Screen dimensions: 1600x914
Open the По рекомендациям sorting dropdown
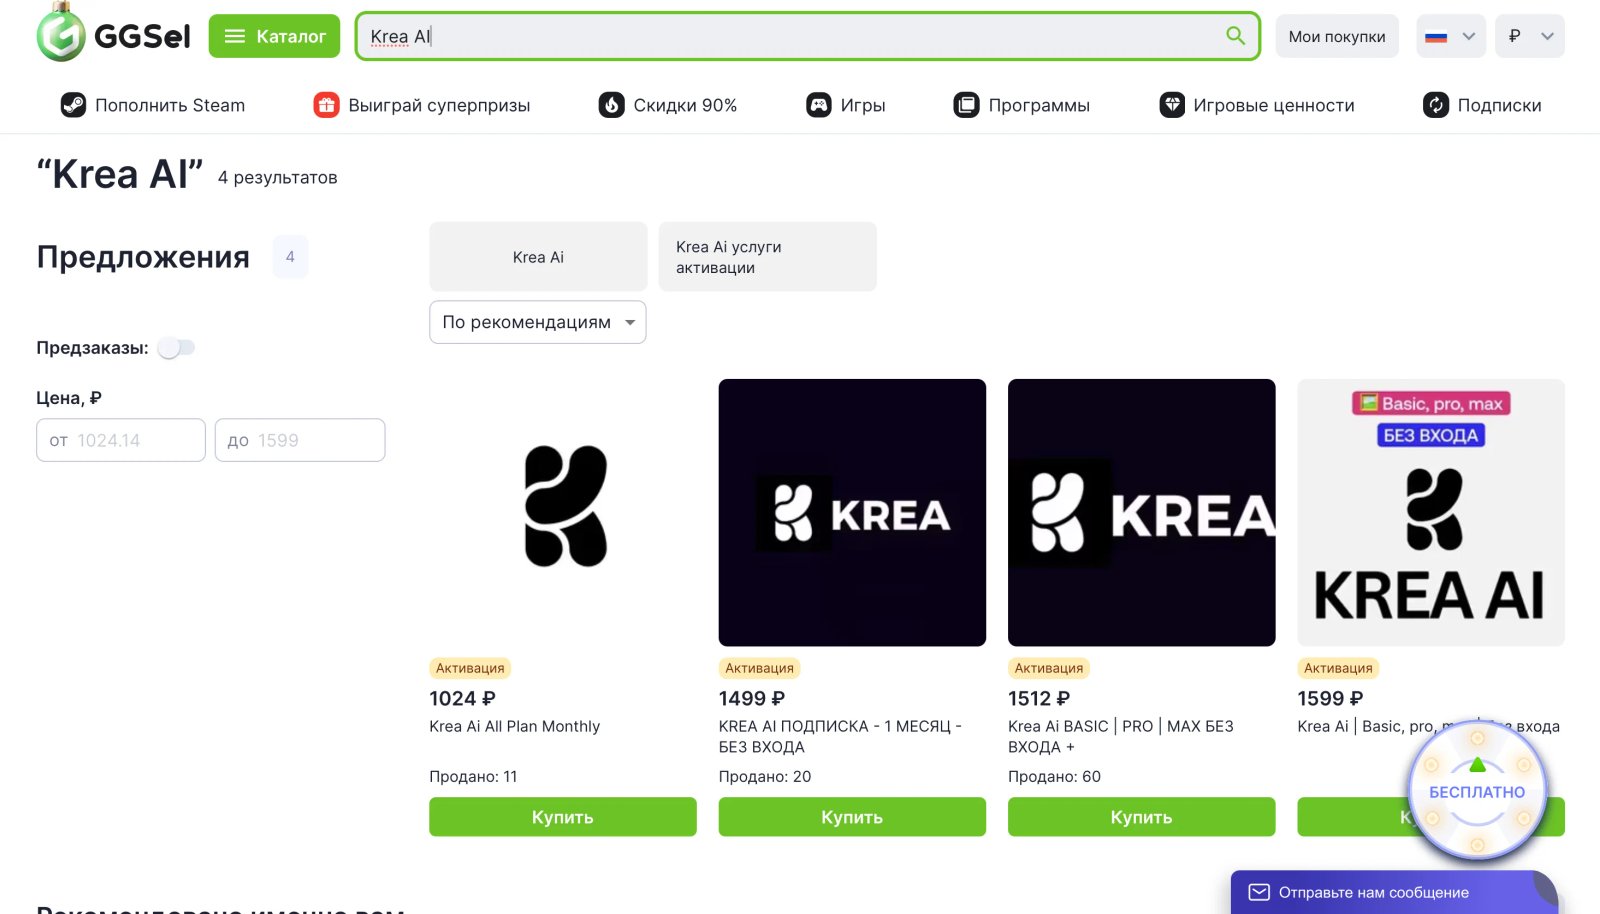[x=537, y=322]
